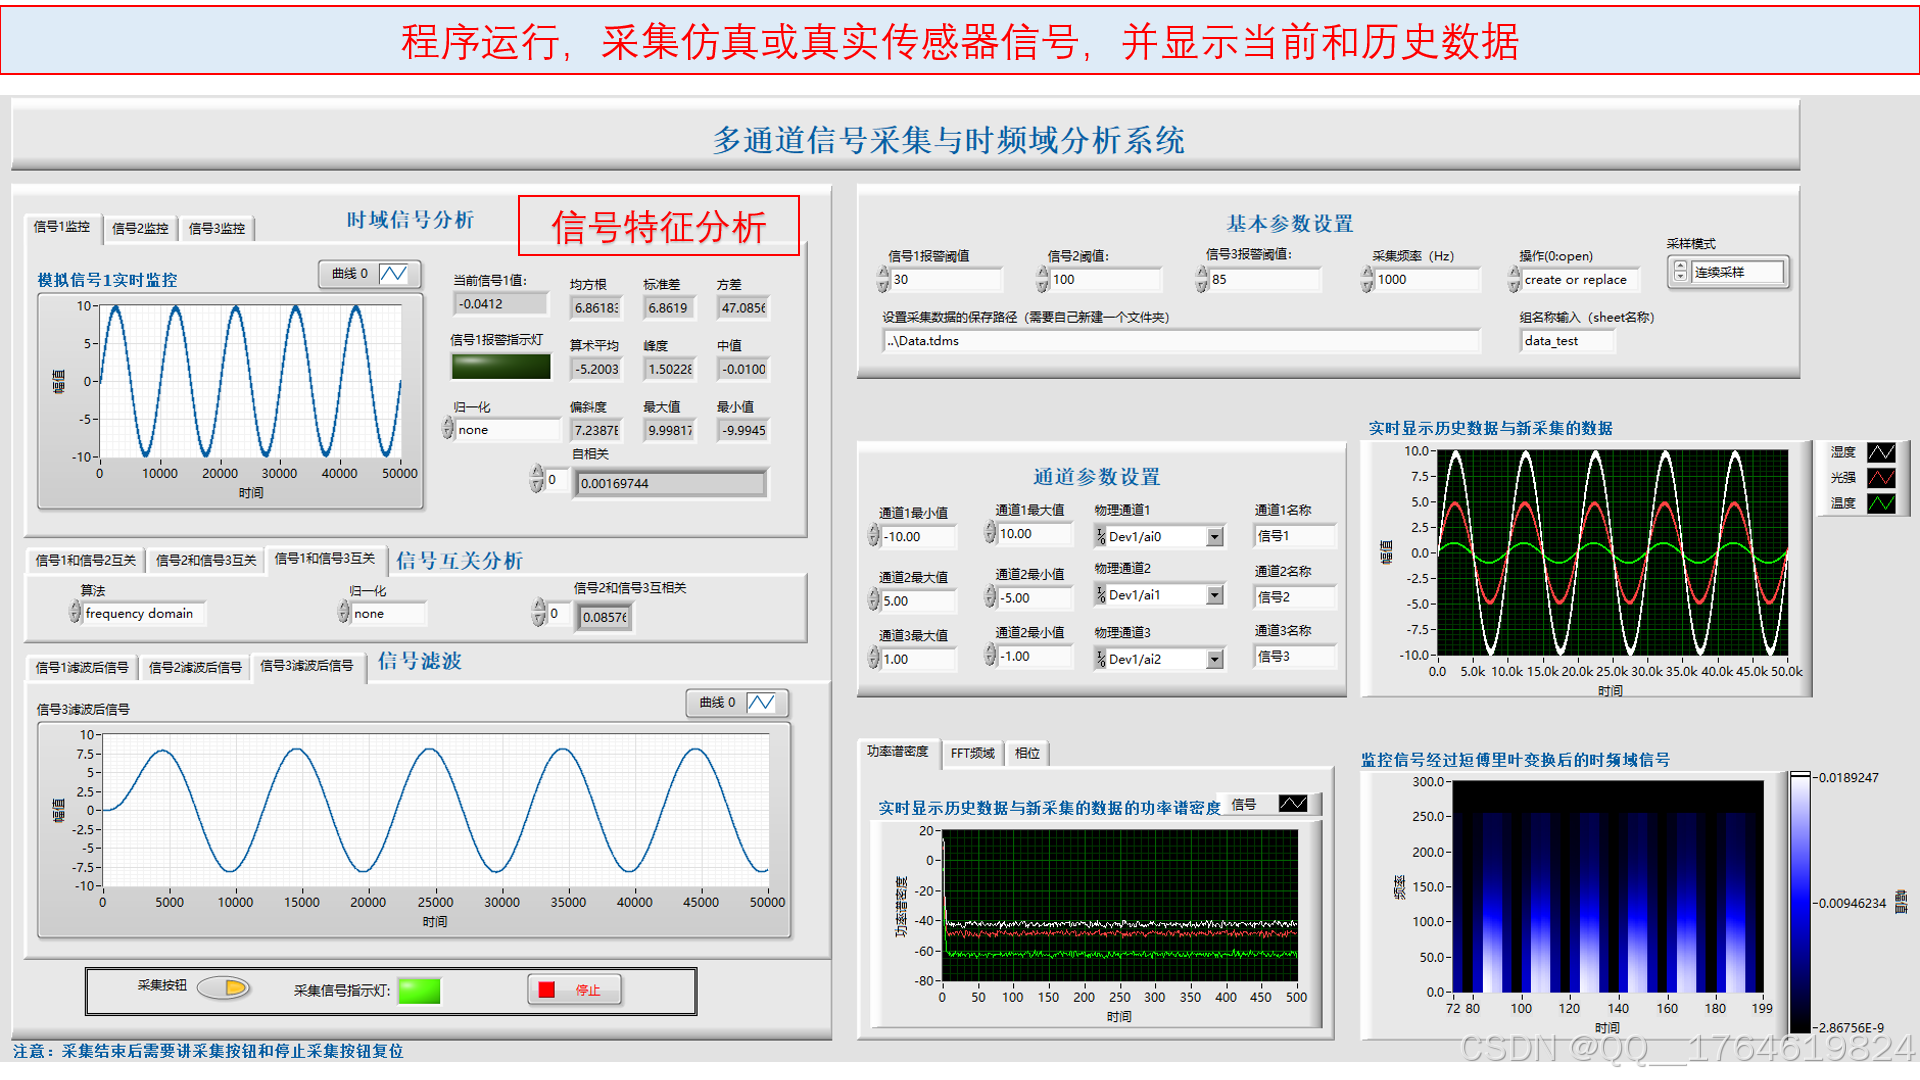This screenshot has width=1920, height=1080.
Task: Switch to the FFT频域 tab
Action: click(972, 753)
